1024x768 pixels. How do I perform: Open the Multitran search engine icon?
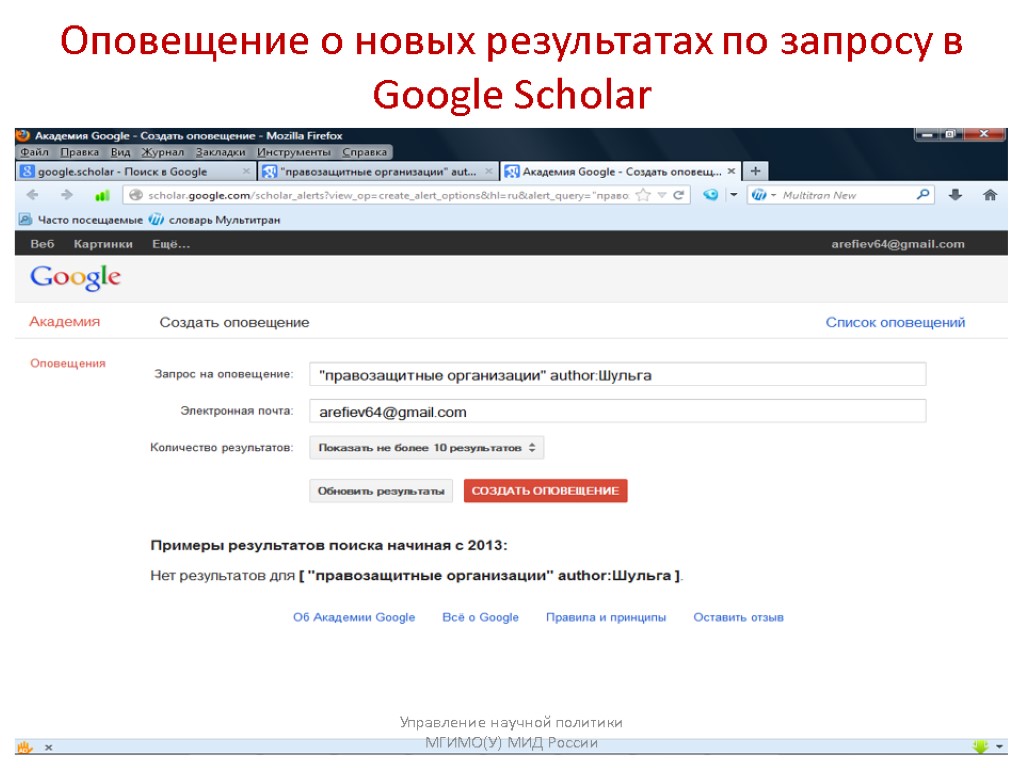click(758, 195)
